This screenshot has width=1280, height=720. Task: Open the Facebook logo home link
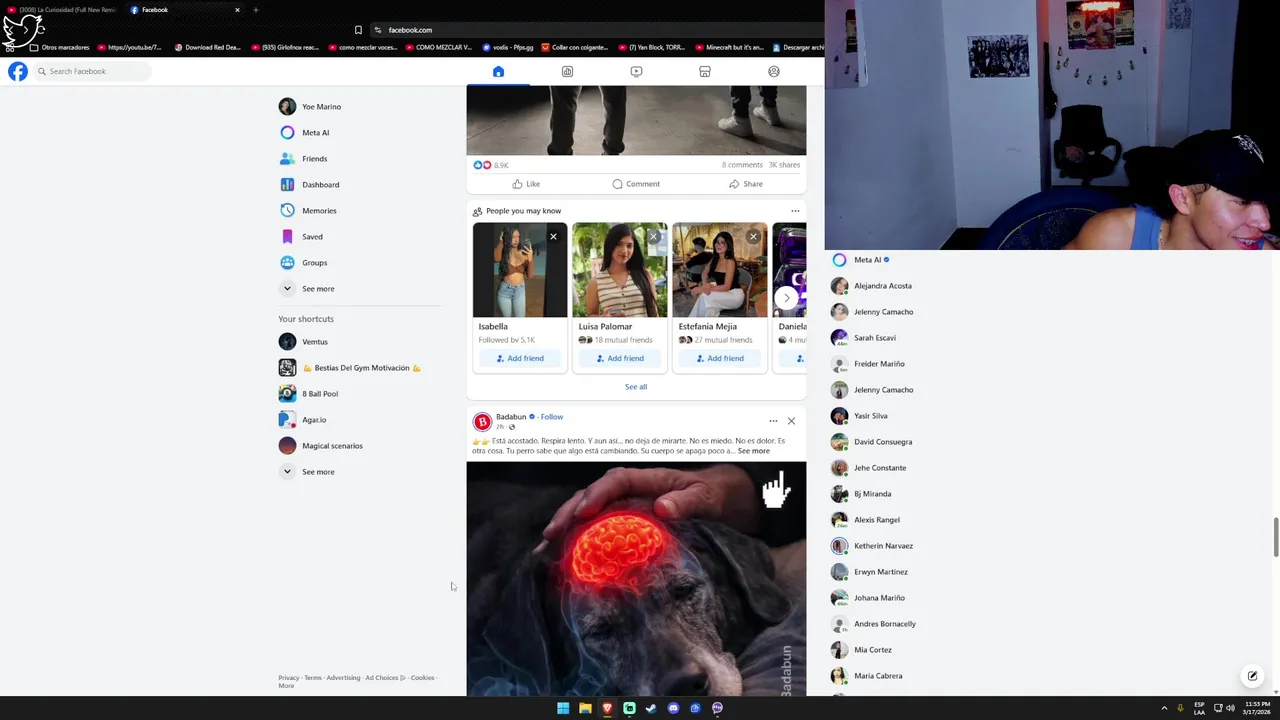18,71
